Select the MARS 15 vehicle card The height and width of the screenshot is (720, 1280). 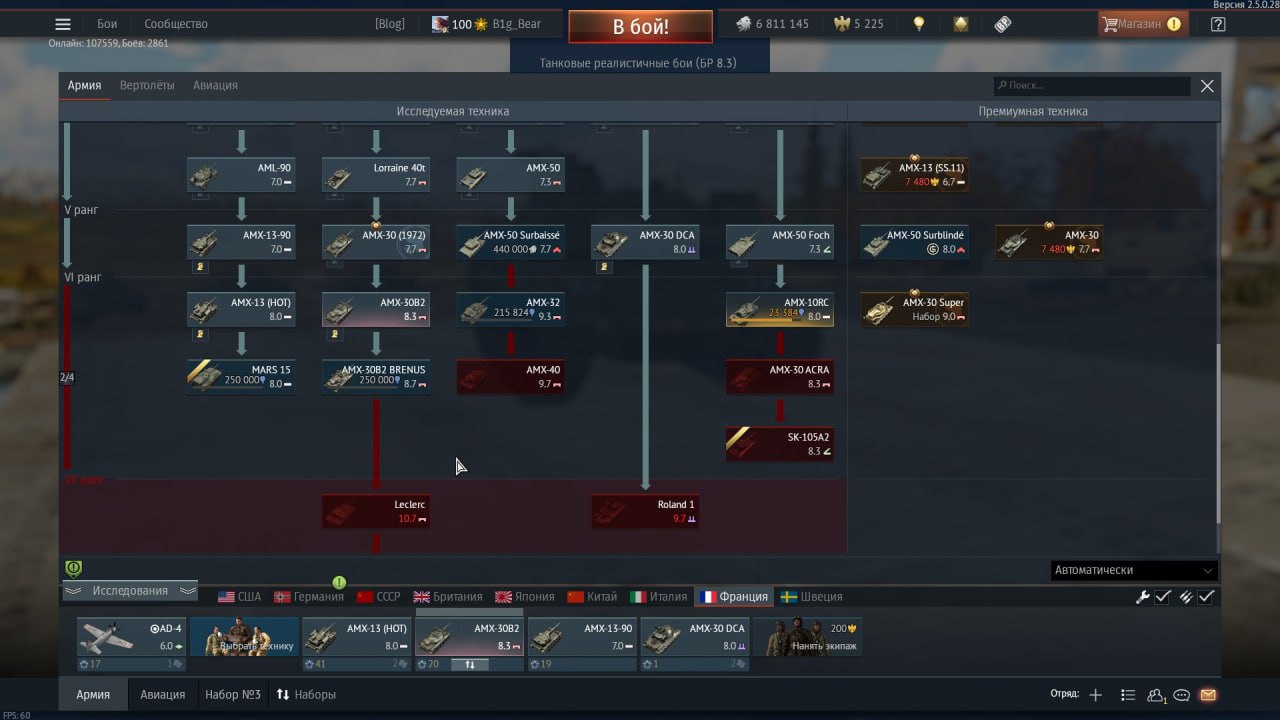241,376
